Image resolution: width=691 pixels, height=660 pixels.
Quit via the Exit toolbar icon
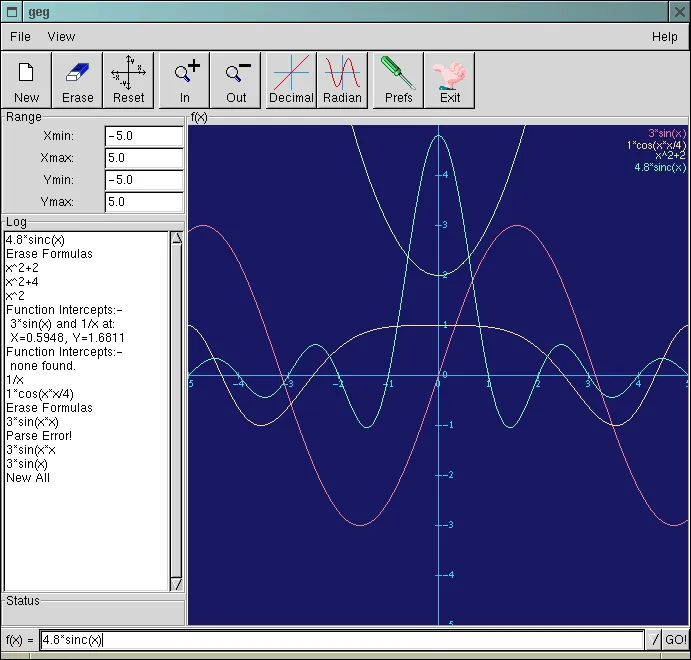(x=449, y=80)
